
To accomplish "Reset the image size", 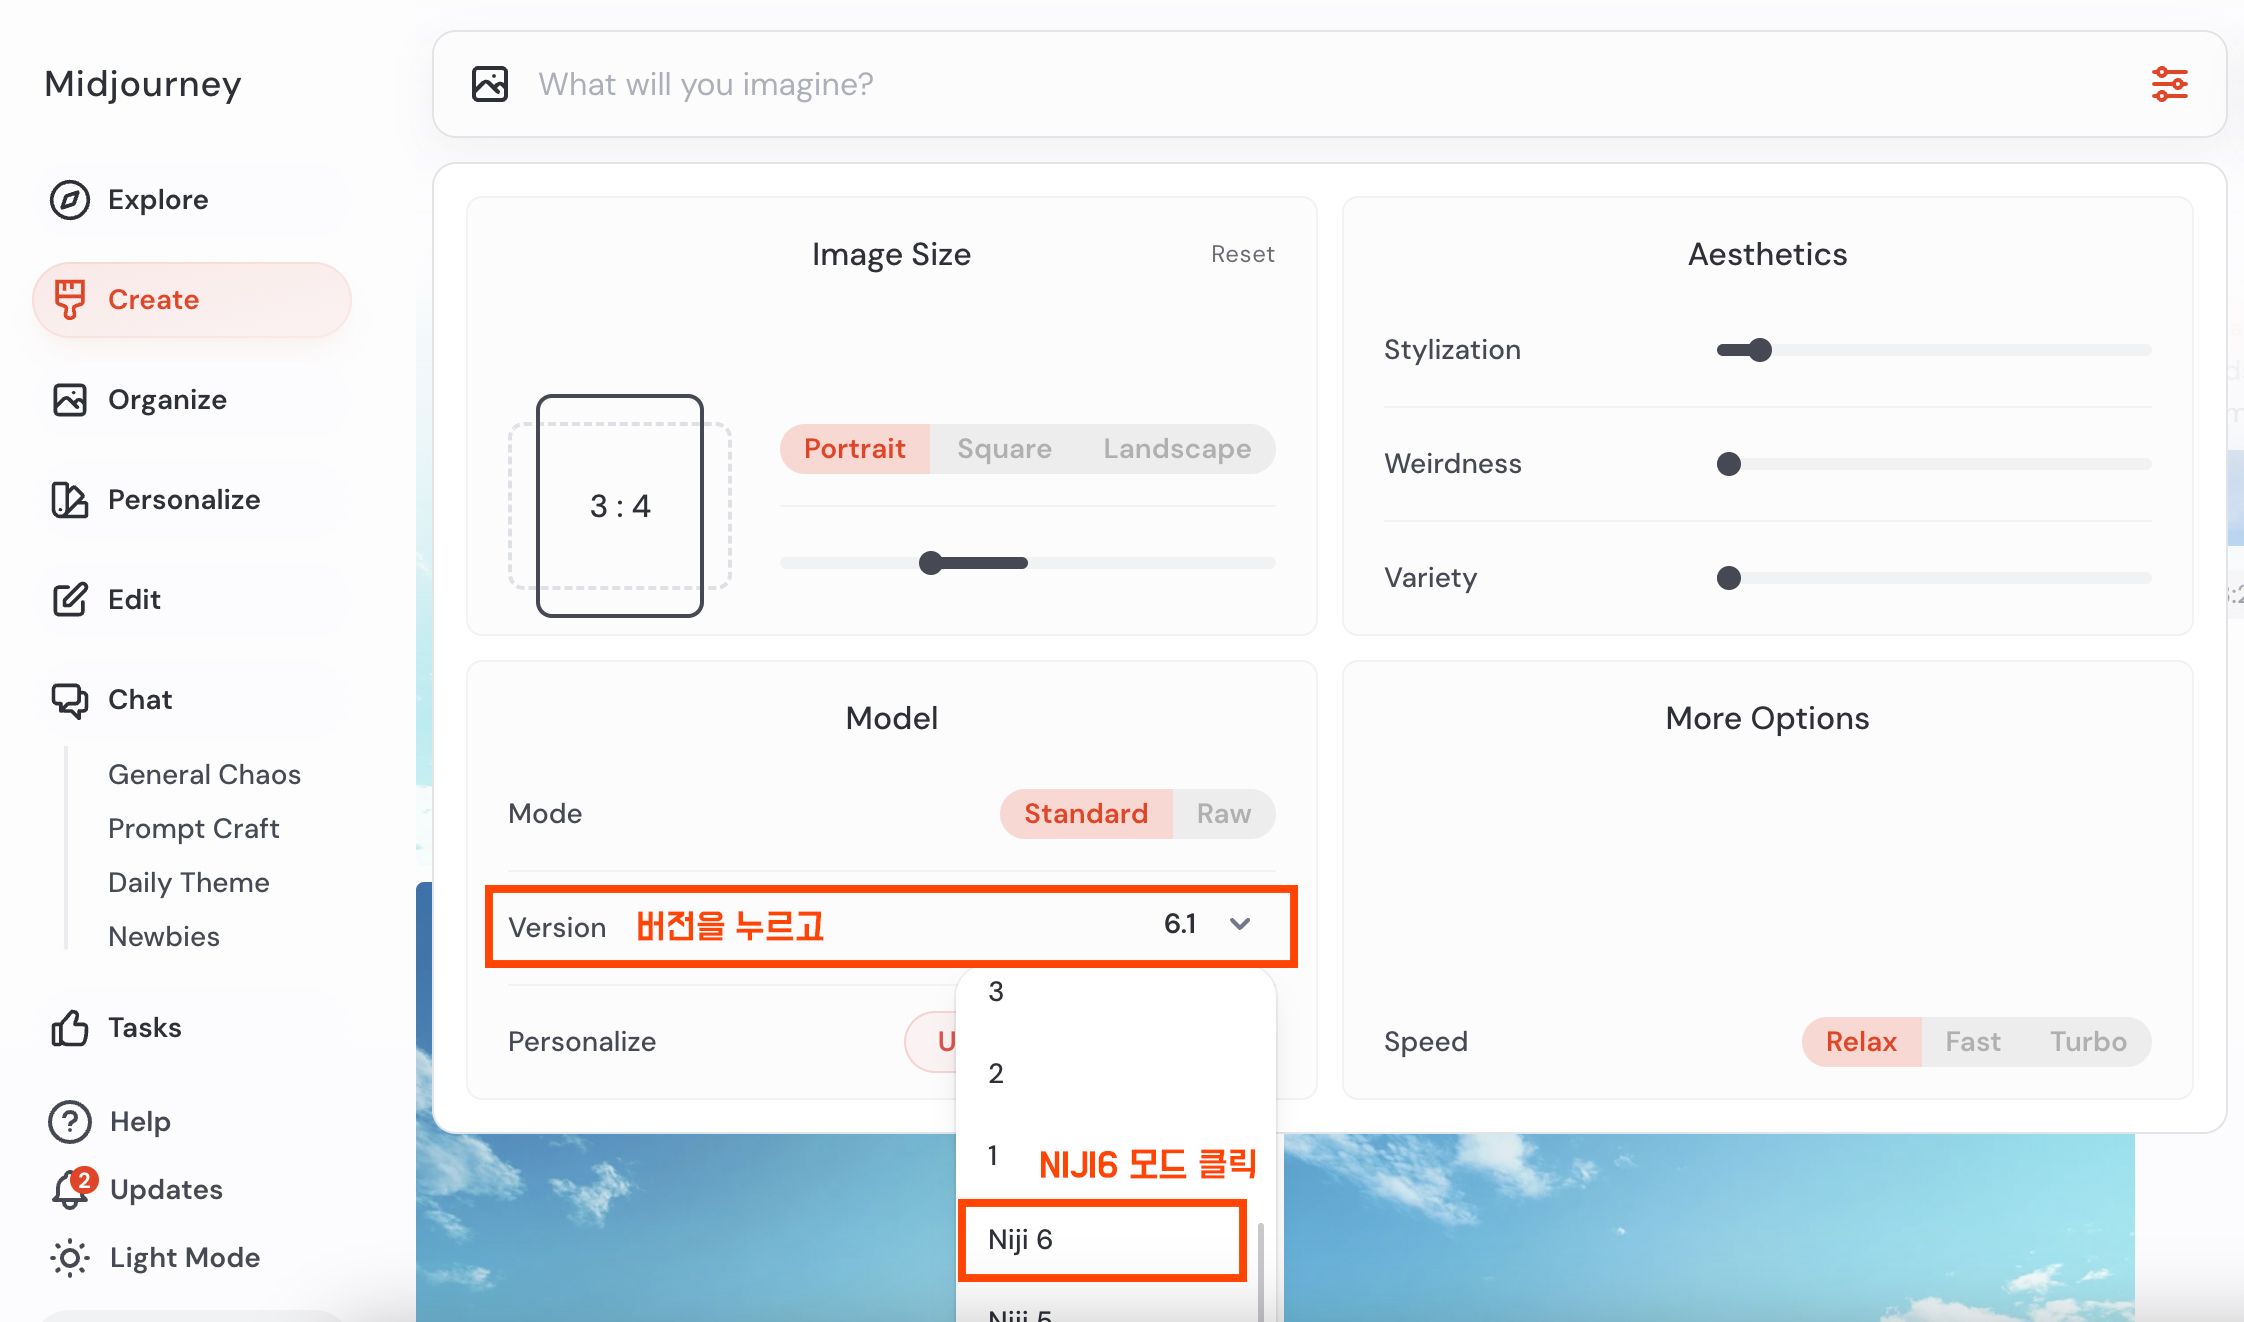I will [1242, 254].
